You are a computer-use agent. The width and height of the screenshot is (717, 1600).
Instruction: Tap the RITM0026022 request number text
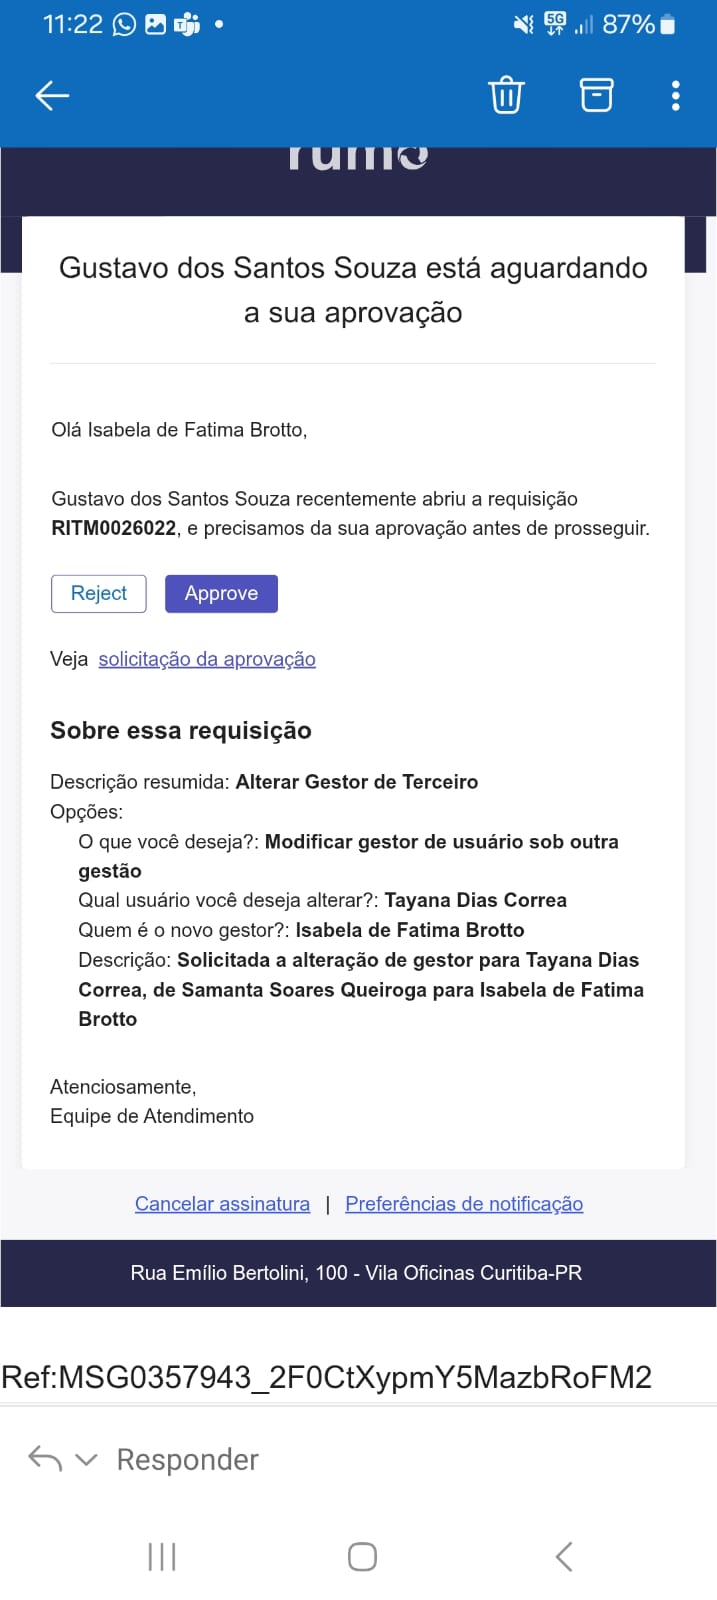point(114,528)
